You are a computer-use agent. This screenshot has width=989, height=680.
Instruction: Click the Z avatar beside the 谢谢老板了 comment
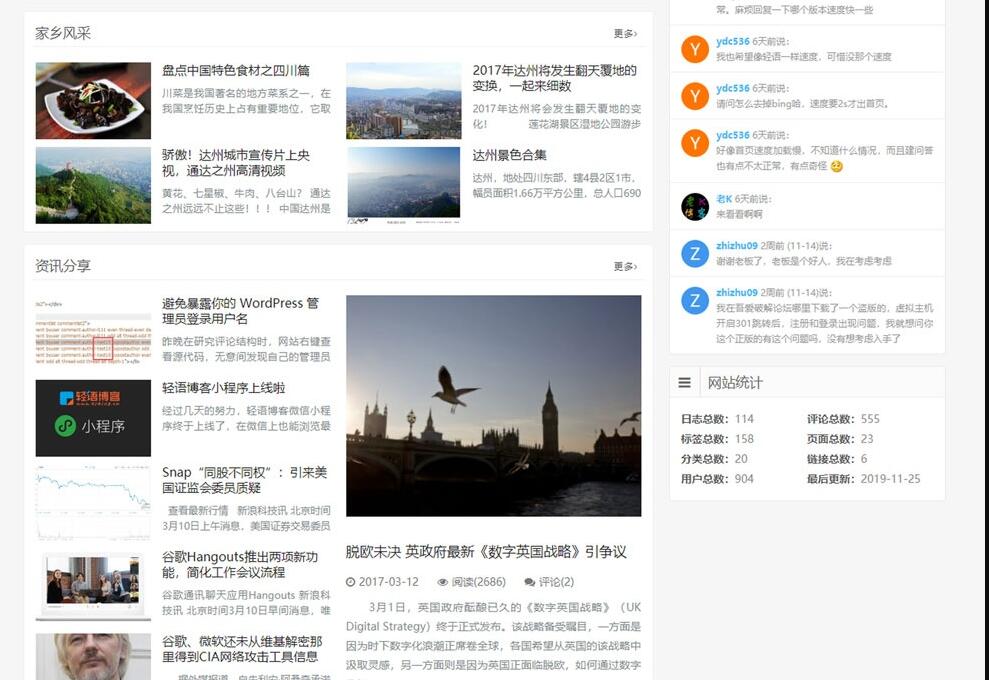click(x=695, y=253)
